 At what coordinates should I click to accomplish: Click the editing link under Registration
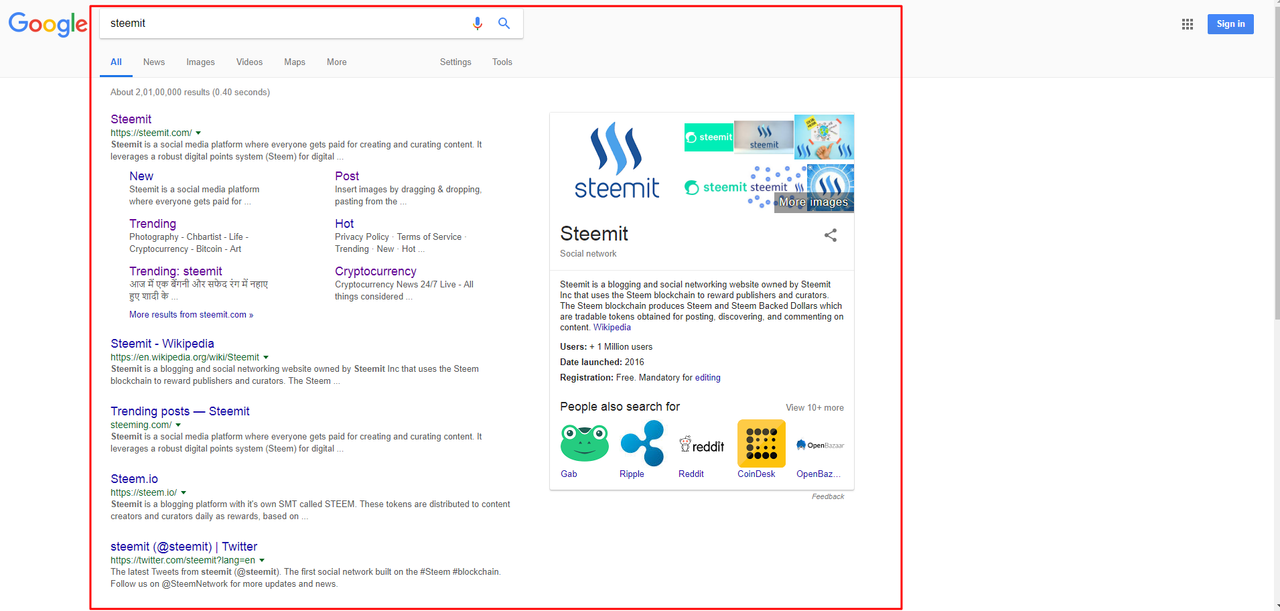point(708,378)
